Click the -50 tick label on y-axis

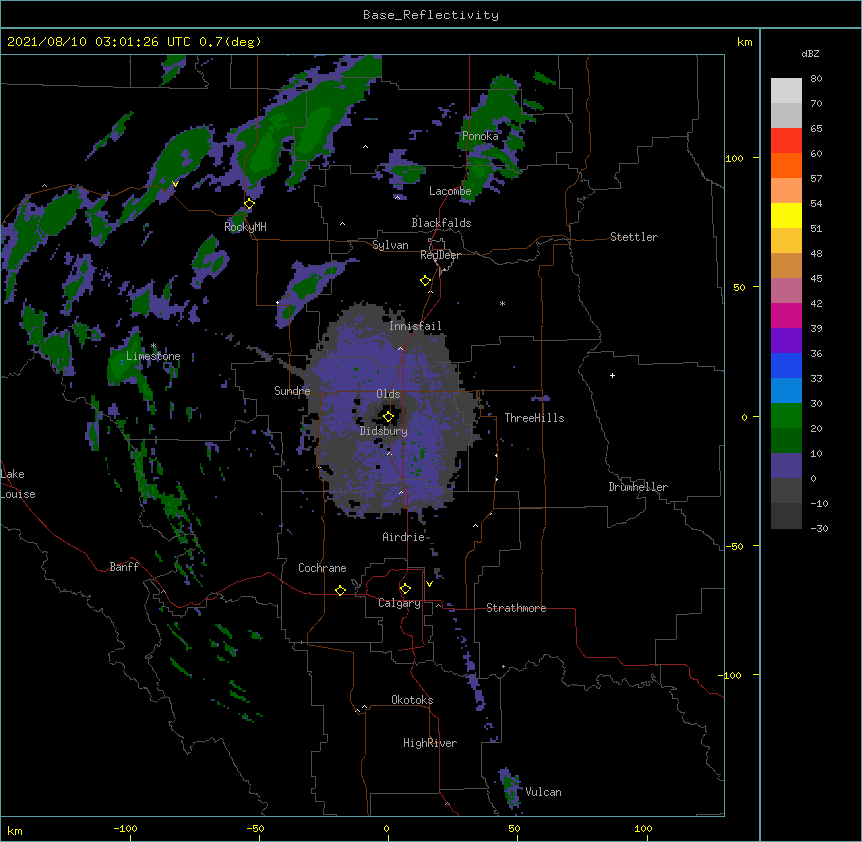[x=734, y=546]
